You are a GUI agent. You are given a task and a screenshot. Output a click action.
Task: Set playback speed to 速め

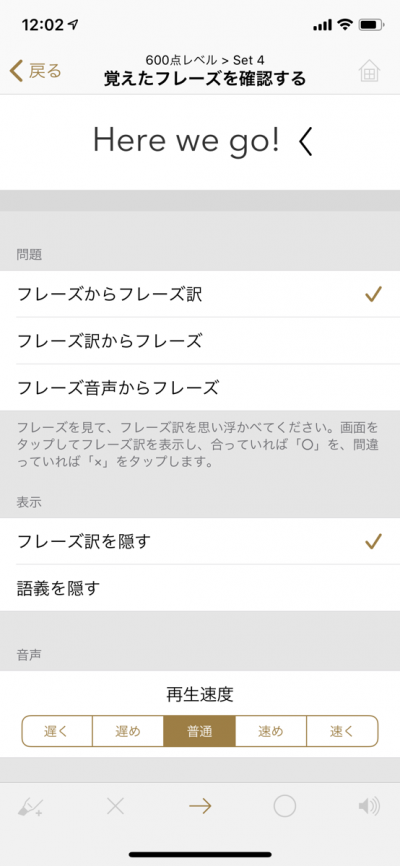point(271,731)
